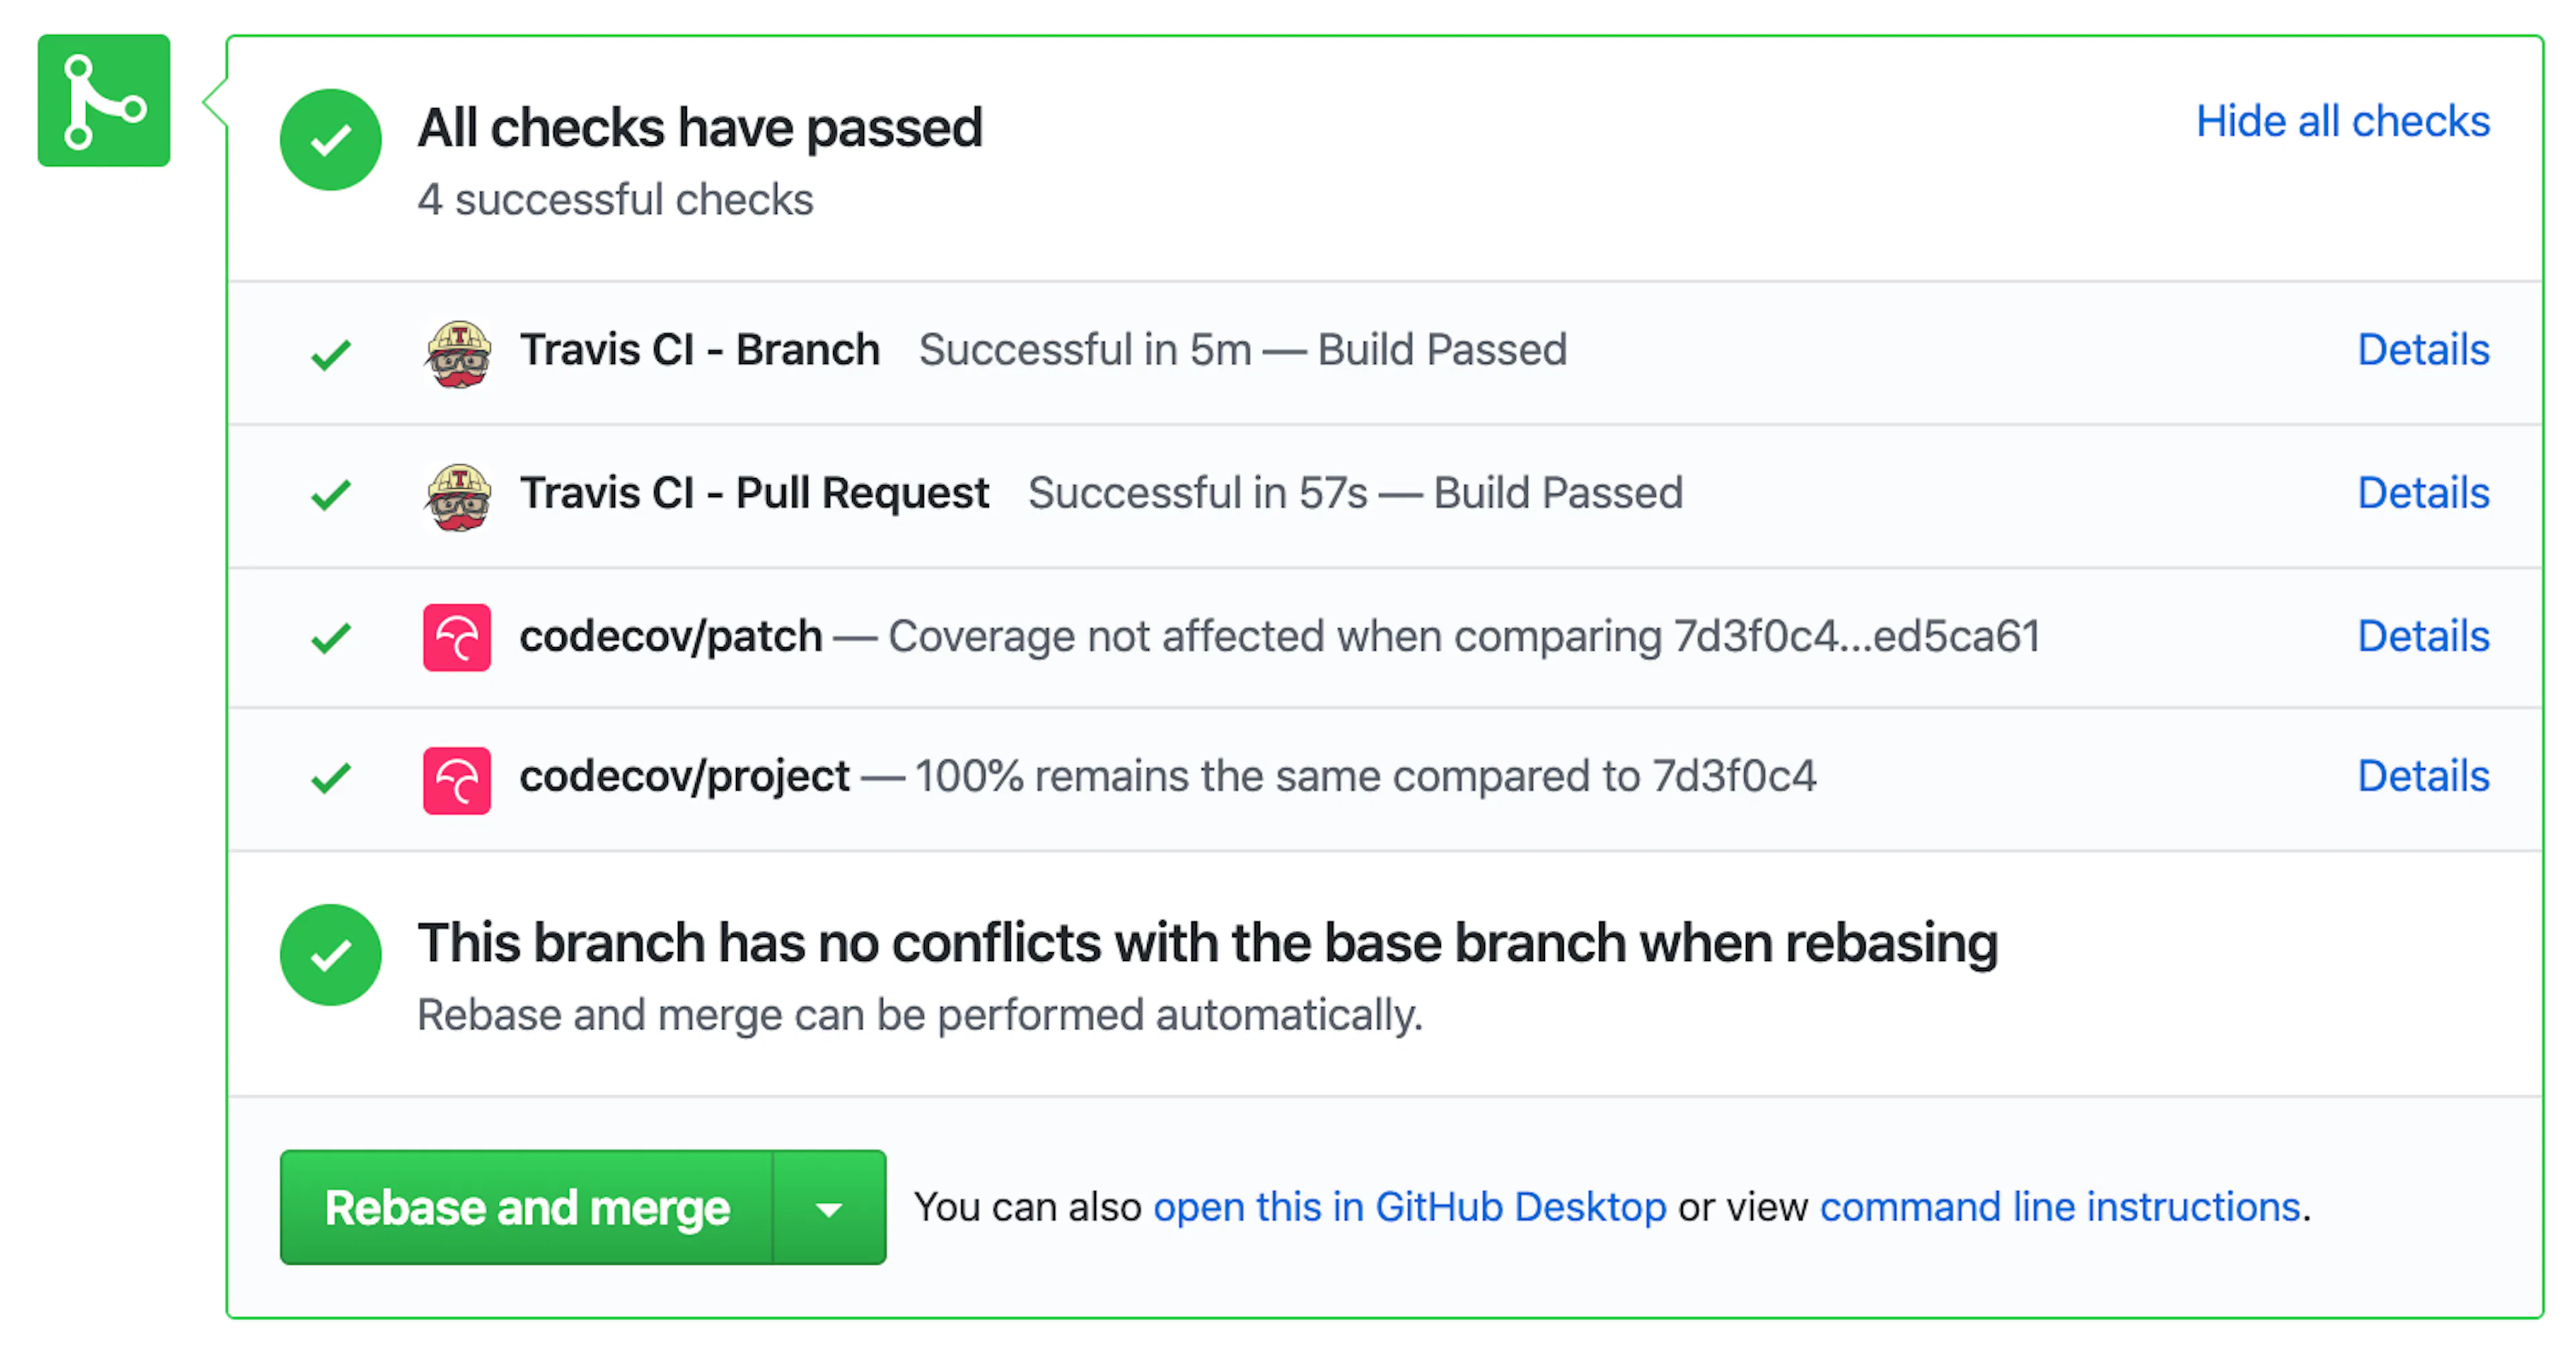Image resolution: width=2576 pixels, height=1354 pixels.
Task: Click open this in GitHub Desktop link
Action: (1410, 1207)
